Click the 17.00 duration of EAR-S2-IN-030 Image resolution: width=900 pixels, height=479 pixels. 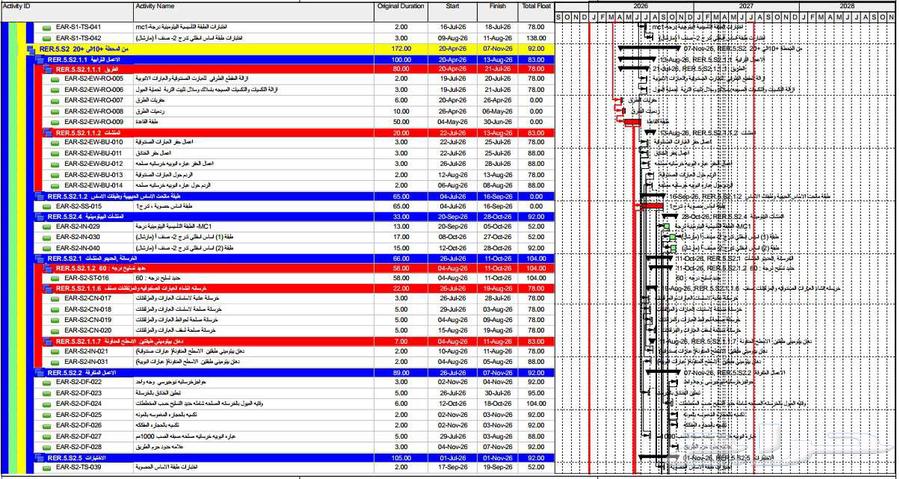coord(401,237)
